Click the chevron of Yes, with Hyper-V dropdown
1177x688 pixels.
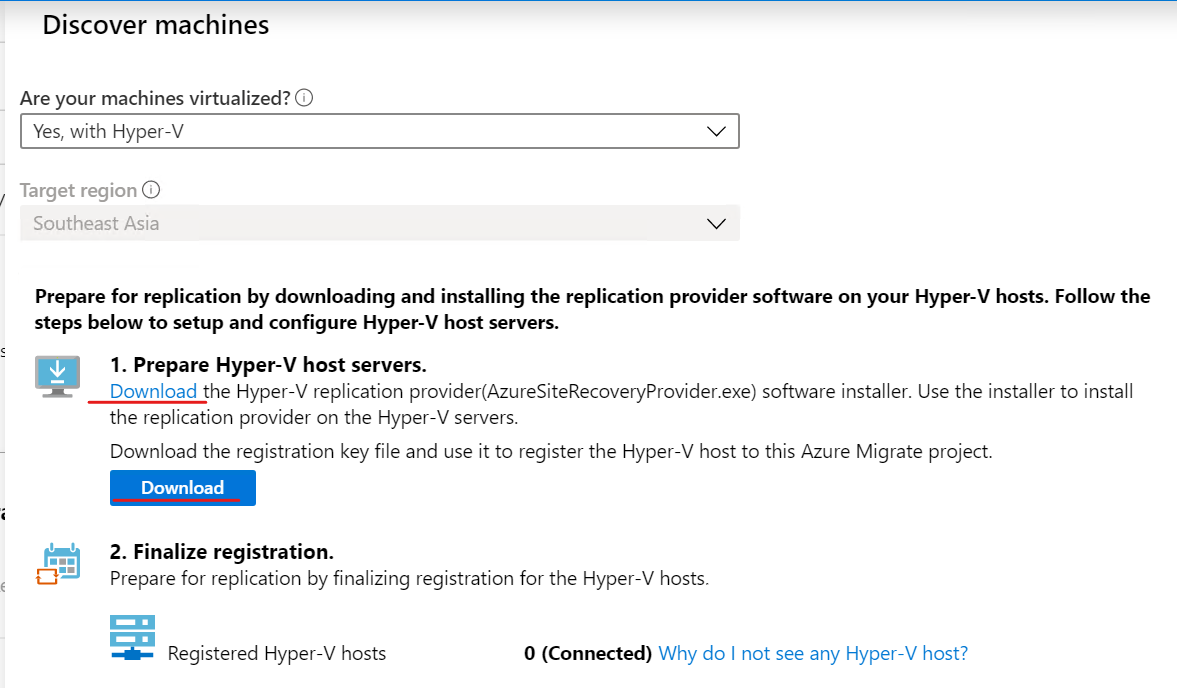(716, 131)
